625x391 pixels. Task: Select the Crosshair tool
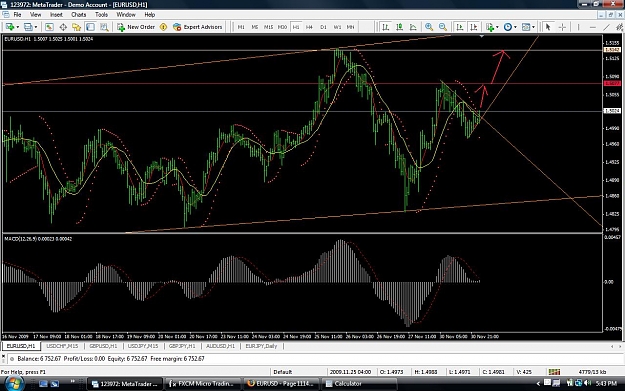[x=562, y=27]
